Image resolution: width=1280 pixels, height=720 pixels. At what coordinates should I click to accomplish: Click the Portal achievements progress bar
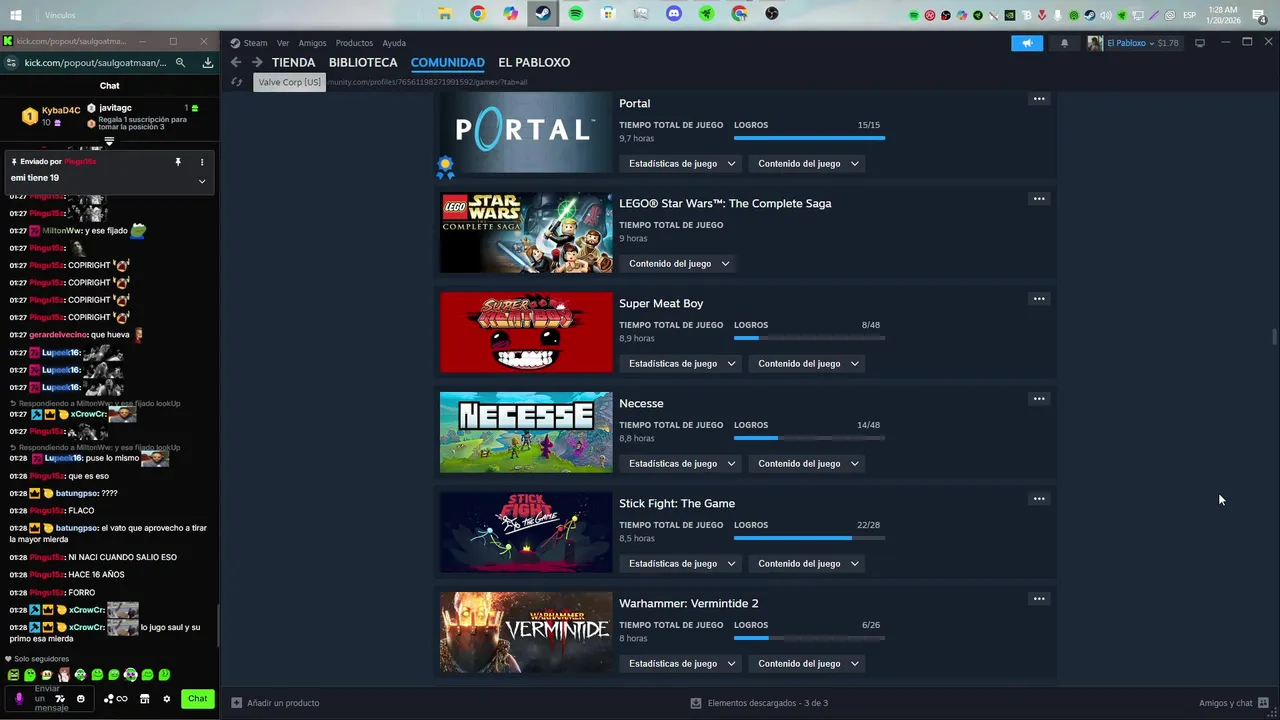click(809, 138)
